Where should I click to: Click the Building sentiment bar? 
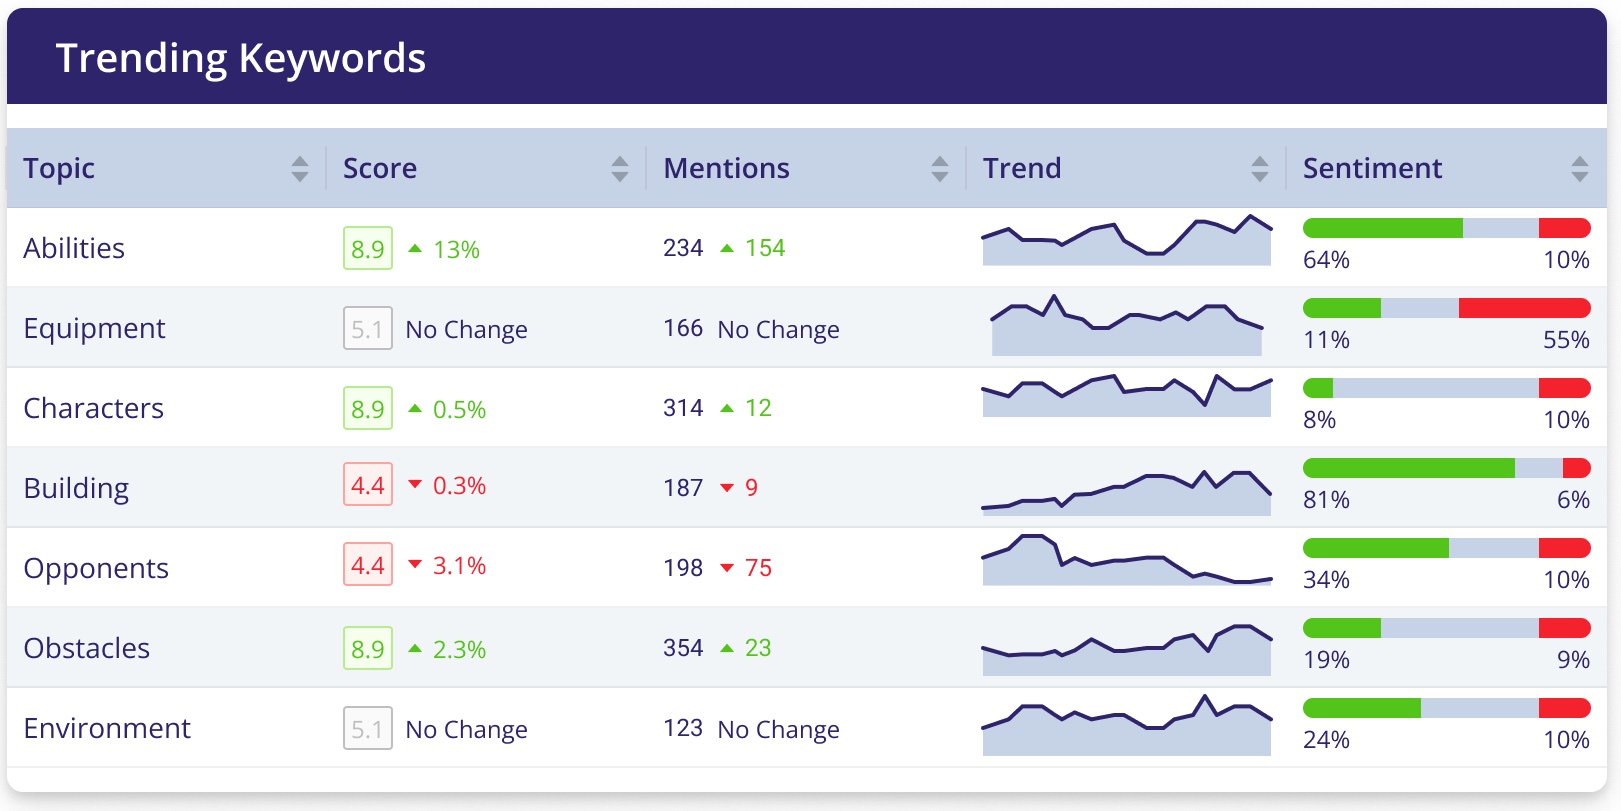1446,468
